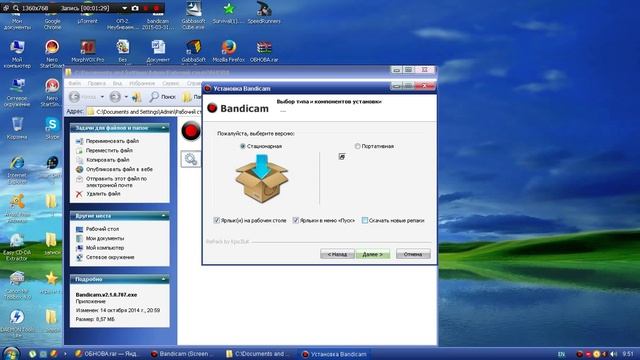This screenshot has height=360, width=640.
Task: Click the Поиск search toolbar button
Action: pyautogui.click(x=162, y=97)
